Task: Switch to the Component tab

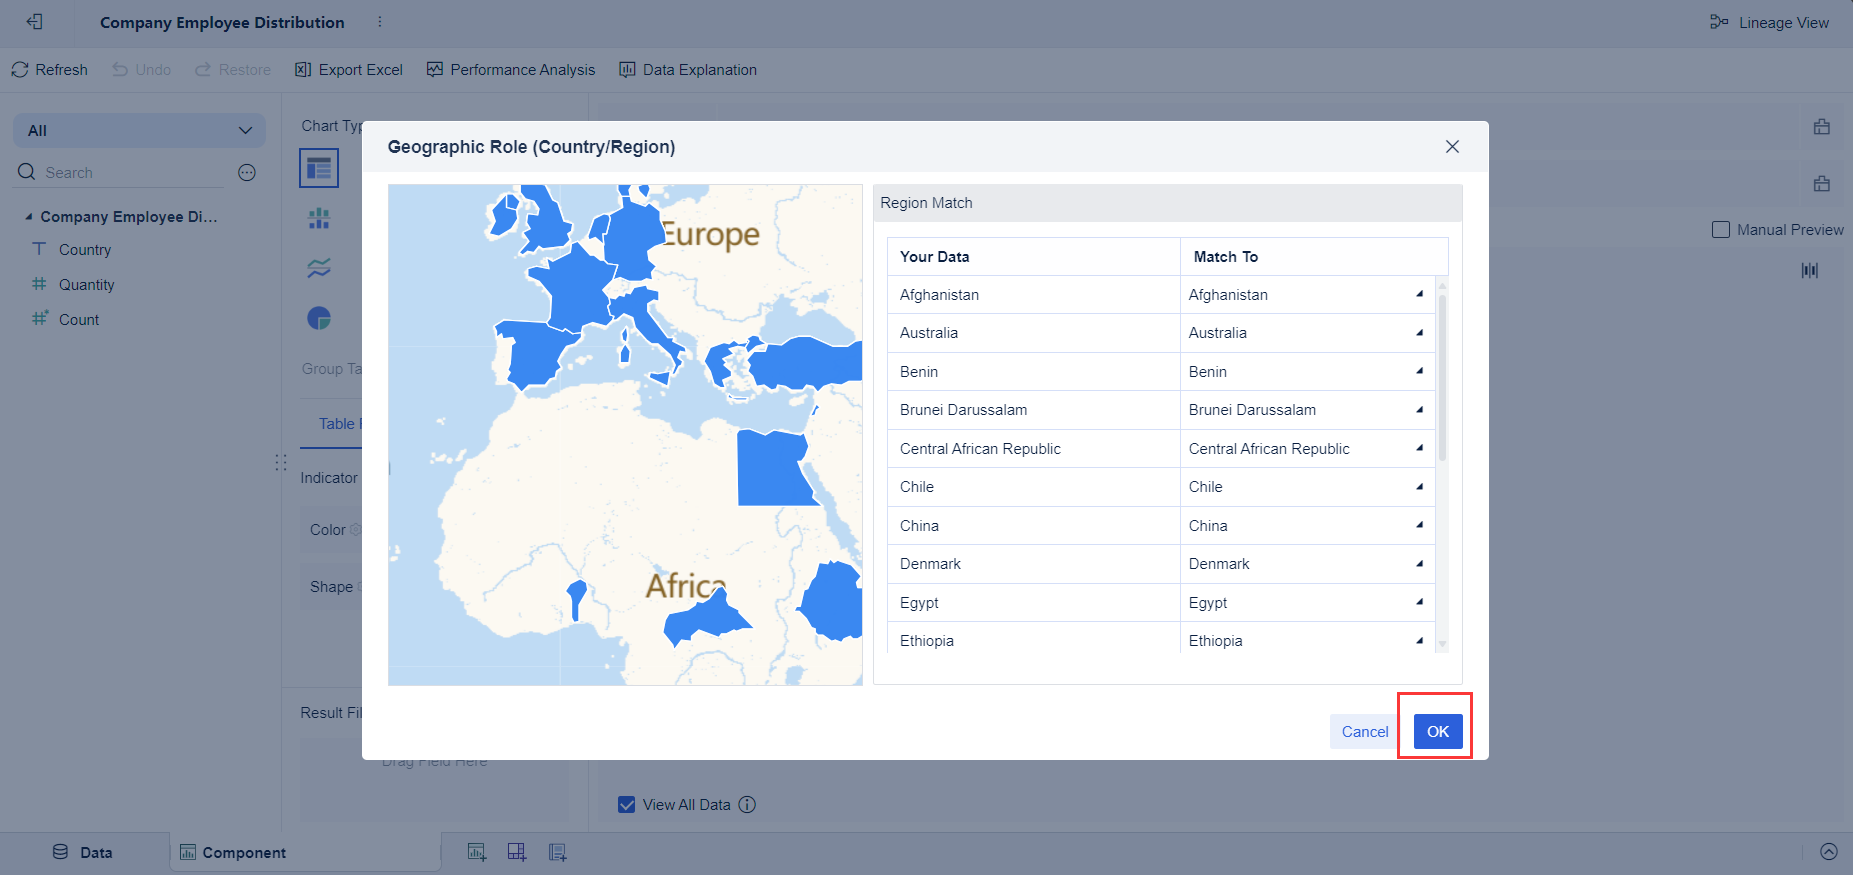Action: pos(233,852)
